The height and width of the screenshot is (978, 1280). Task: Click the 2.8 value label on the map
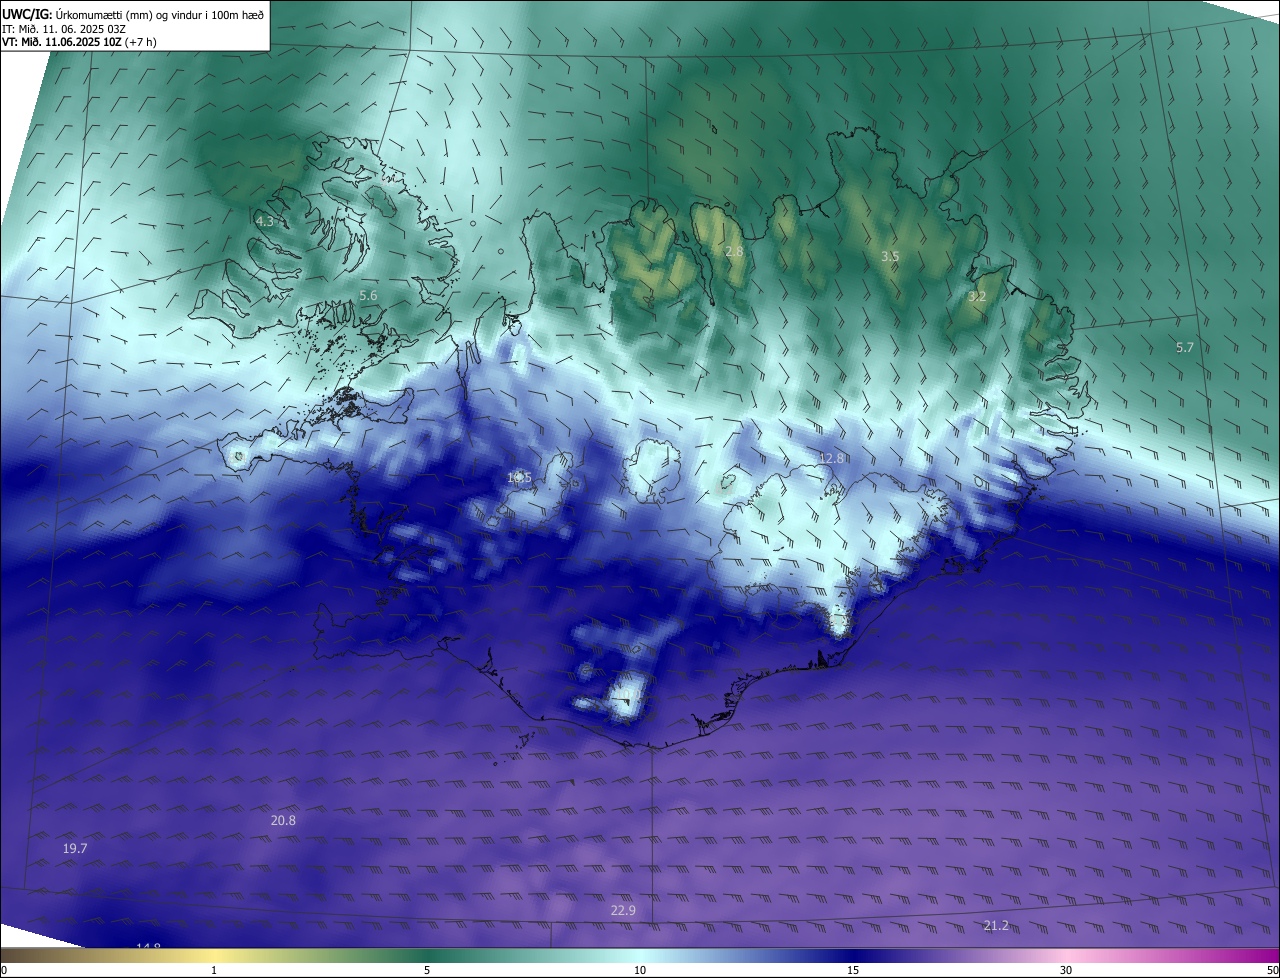(734, 252)
